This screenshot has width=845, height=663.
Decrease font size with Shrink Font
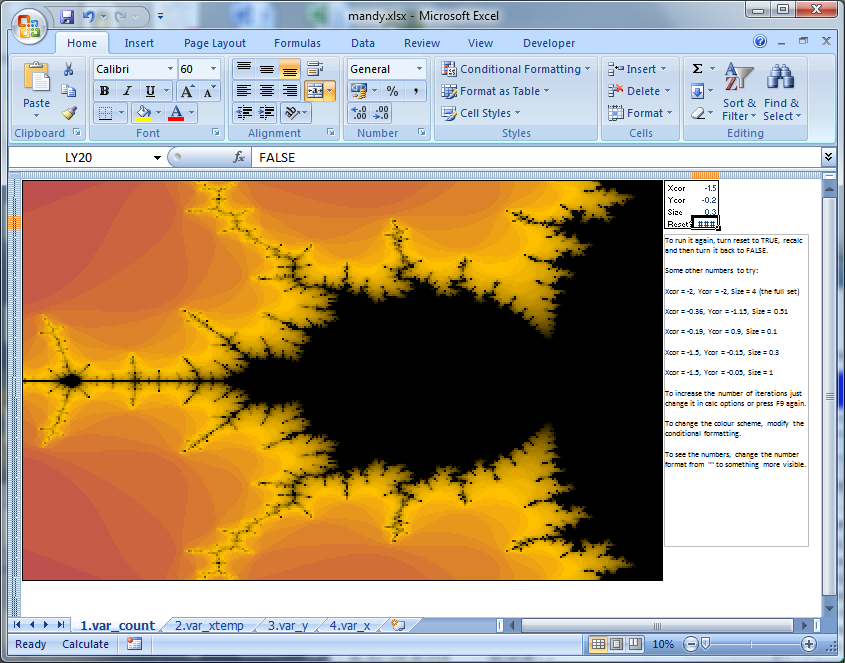click(209, 91)
